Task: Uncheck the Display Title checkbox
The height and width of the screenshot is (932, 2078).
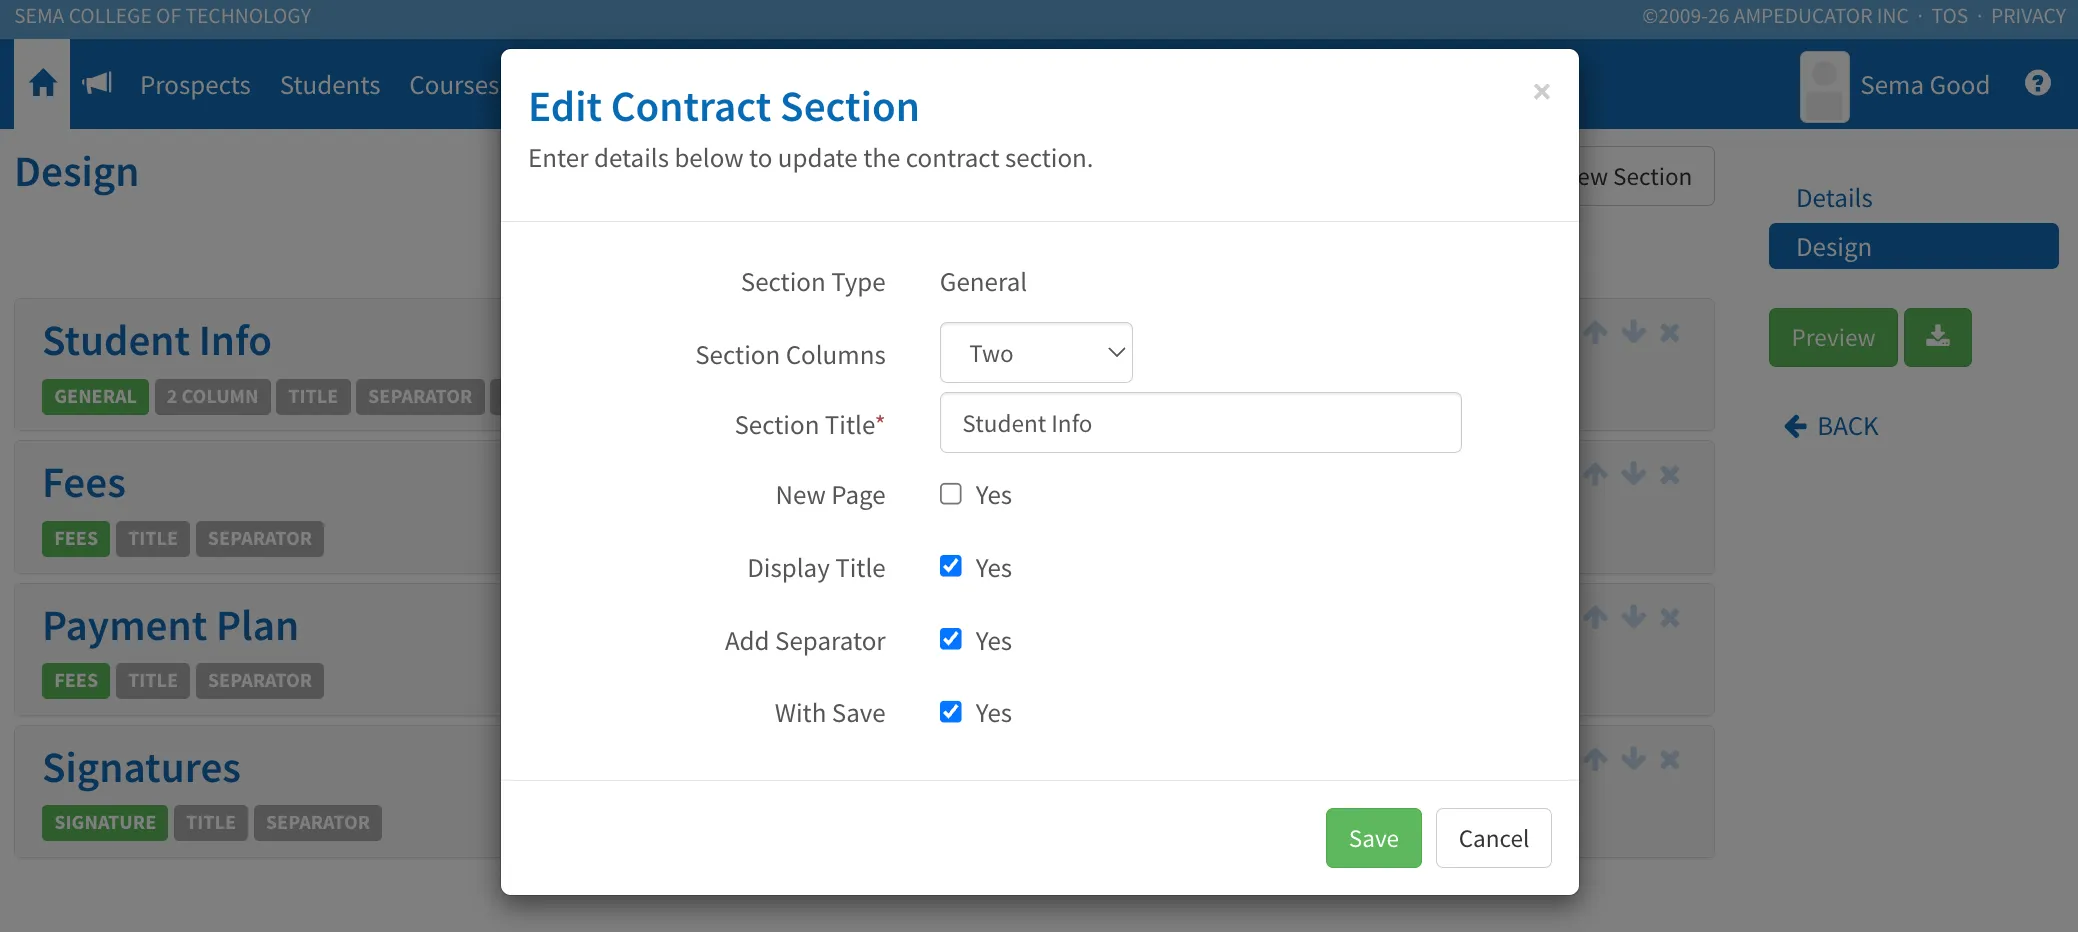Action: (951, 566)
